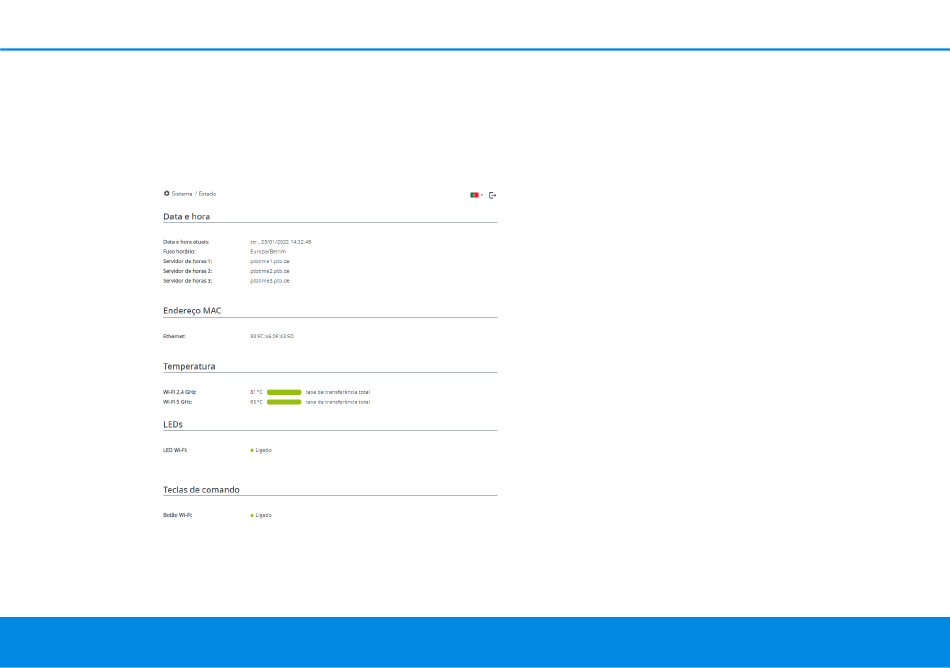Click the settings gear icon beside Sistema

[167, 194]
